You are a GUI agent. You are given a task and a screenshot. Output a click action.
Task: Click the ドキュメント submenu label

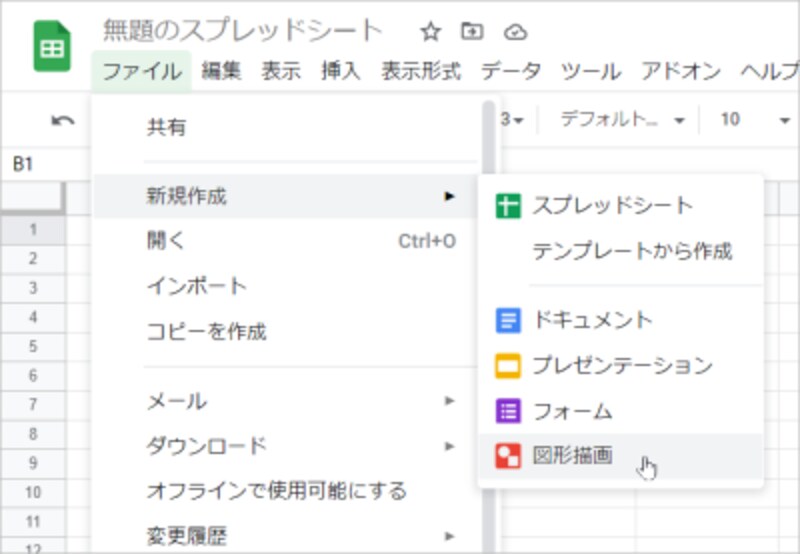[x=593, y=320]
